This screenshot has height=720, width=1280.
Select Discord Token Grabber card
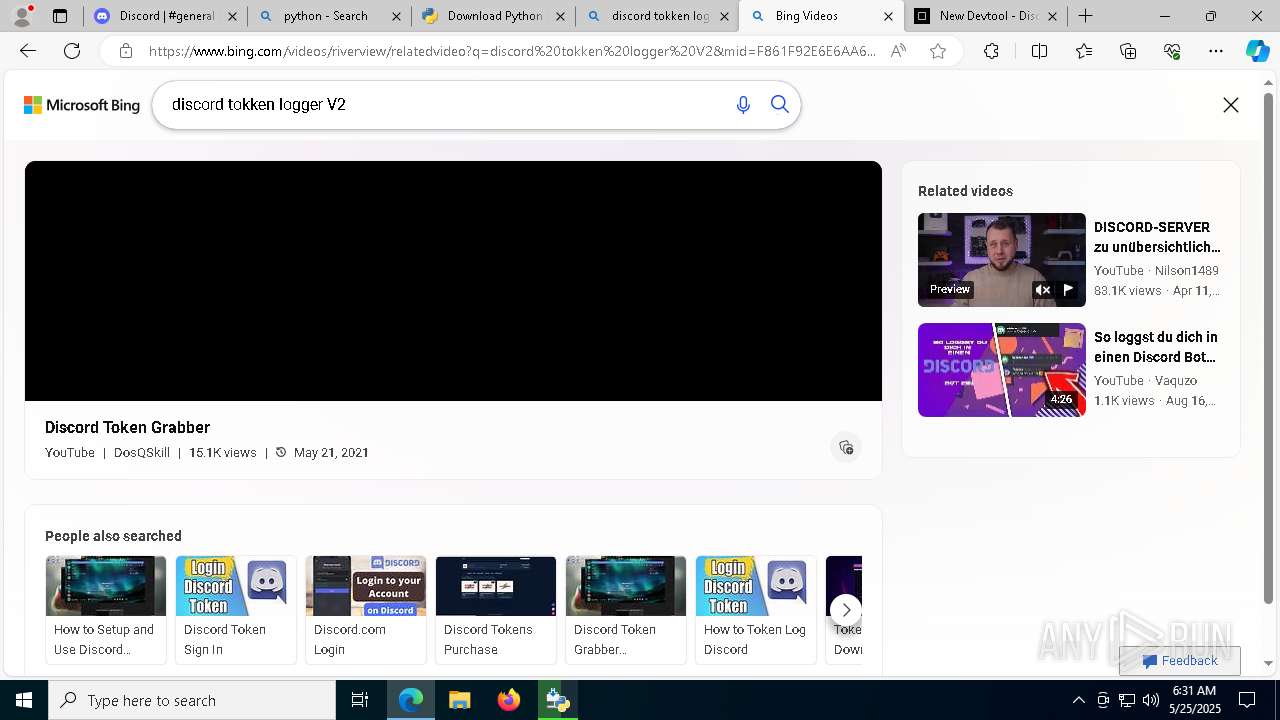coord(626,609)
